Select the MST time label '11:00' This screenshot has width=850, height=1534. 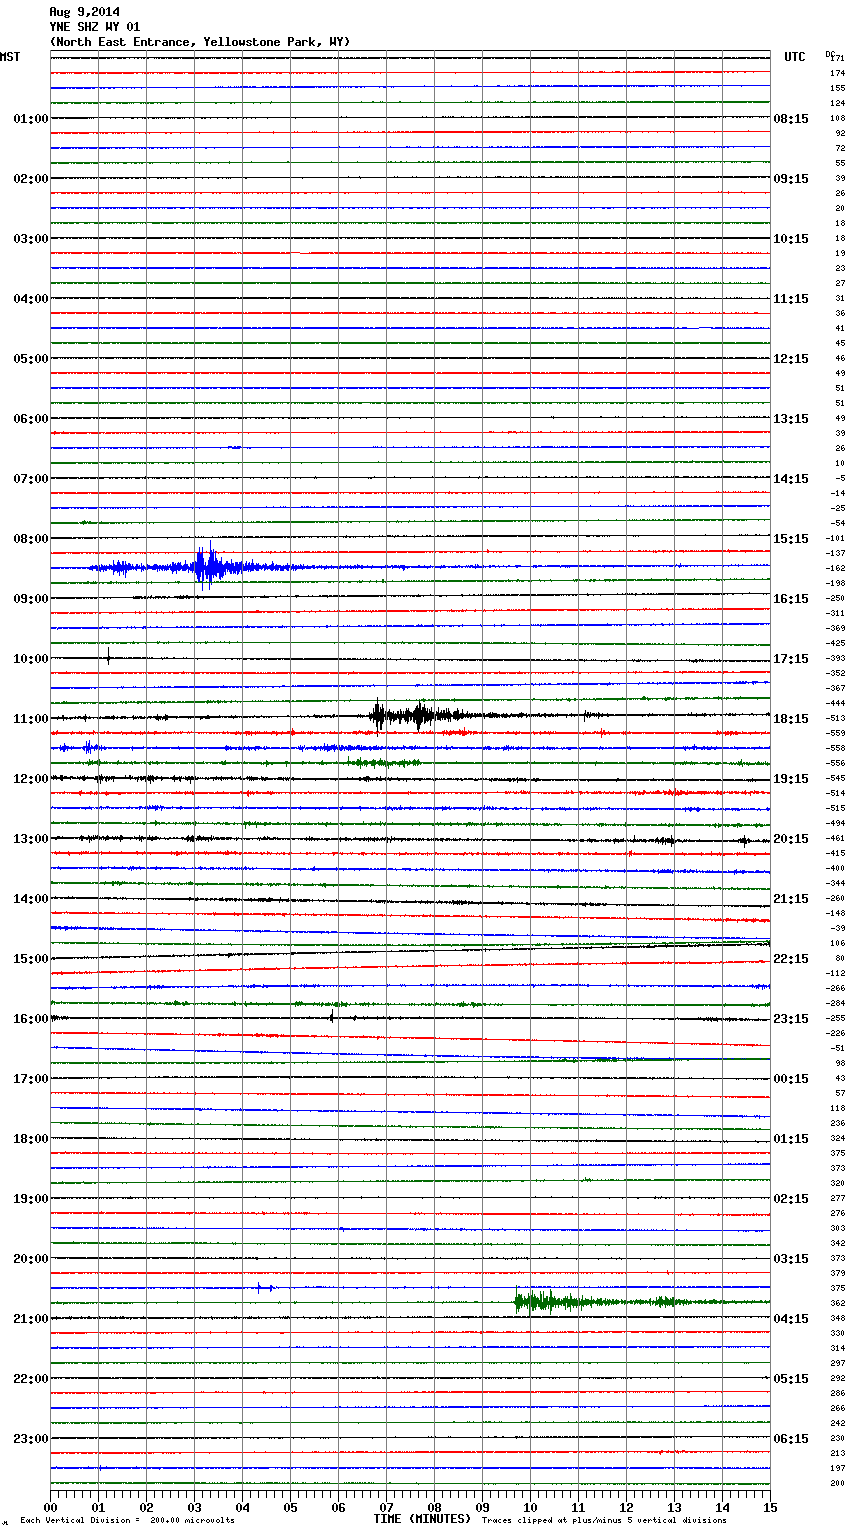pyautogui.click(x=30, y=719)
